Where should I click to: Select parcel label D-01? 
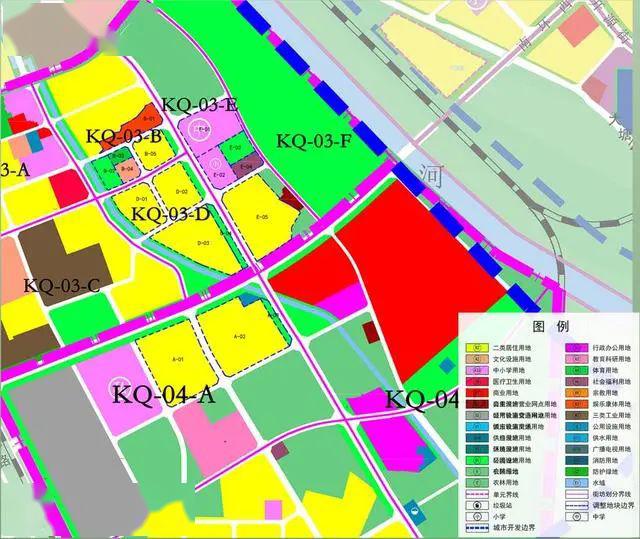(141, 199)
